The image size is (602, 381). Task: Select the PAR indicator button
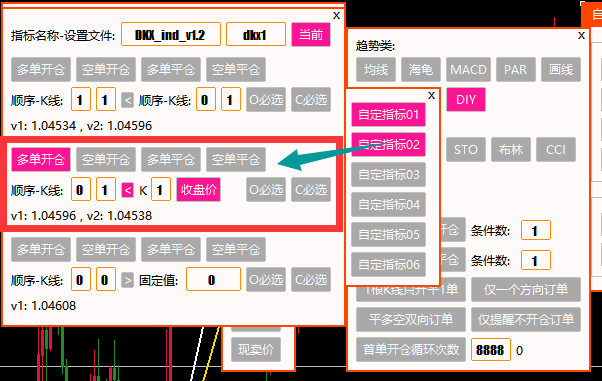(516, 70)
